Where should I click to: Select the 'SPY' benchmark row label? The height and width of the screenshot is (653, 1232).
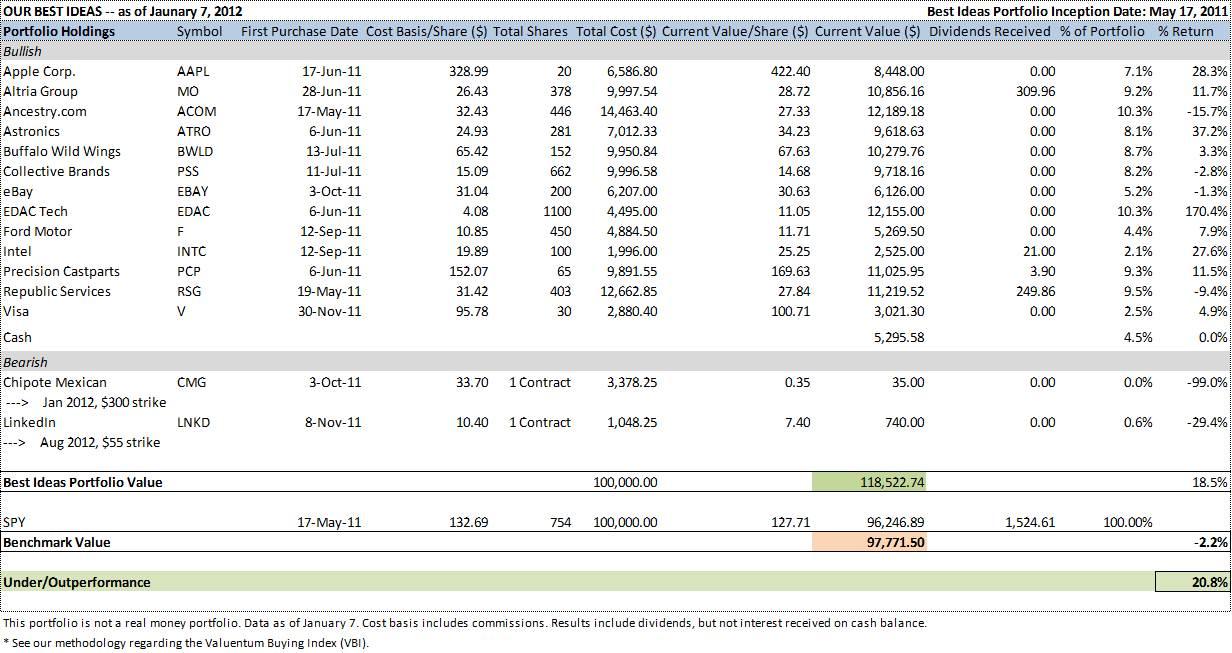(x=14, y=522)
